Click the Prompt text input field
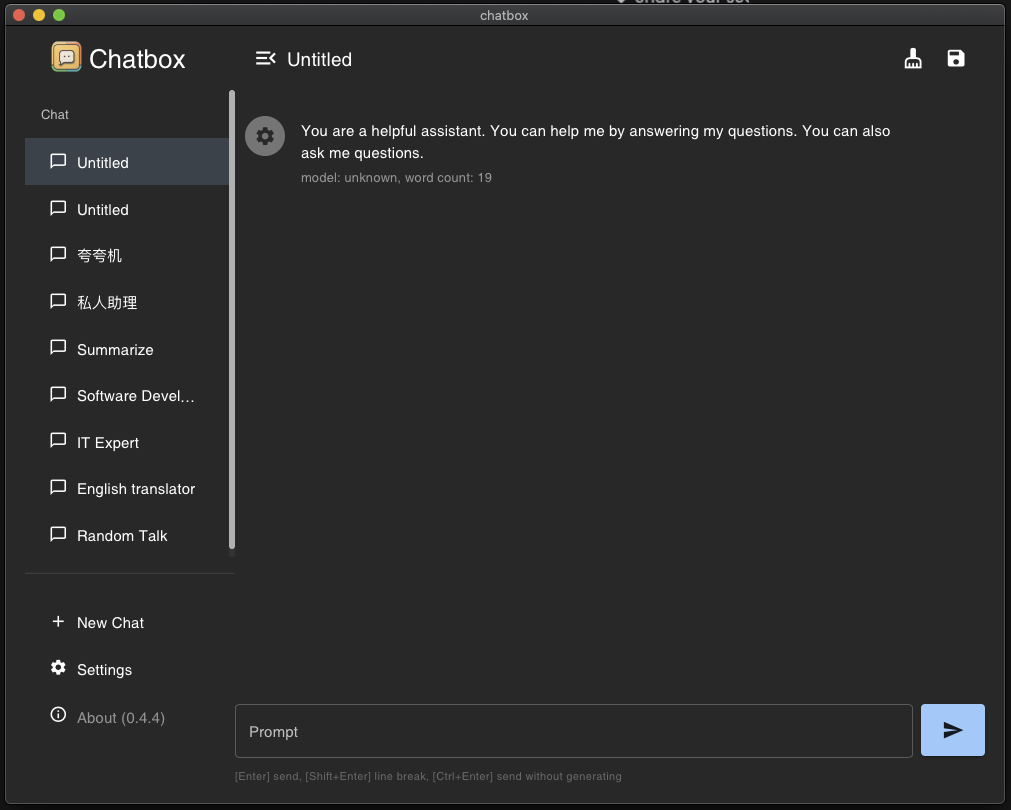 click(x=573, y=731)
